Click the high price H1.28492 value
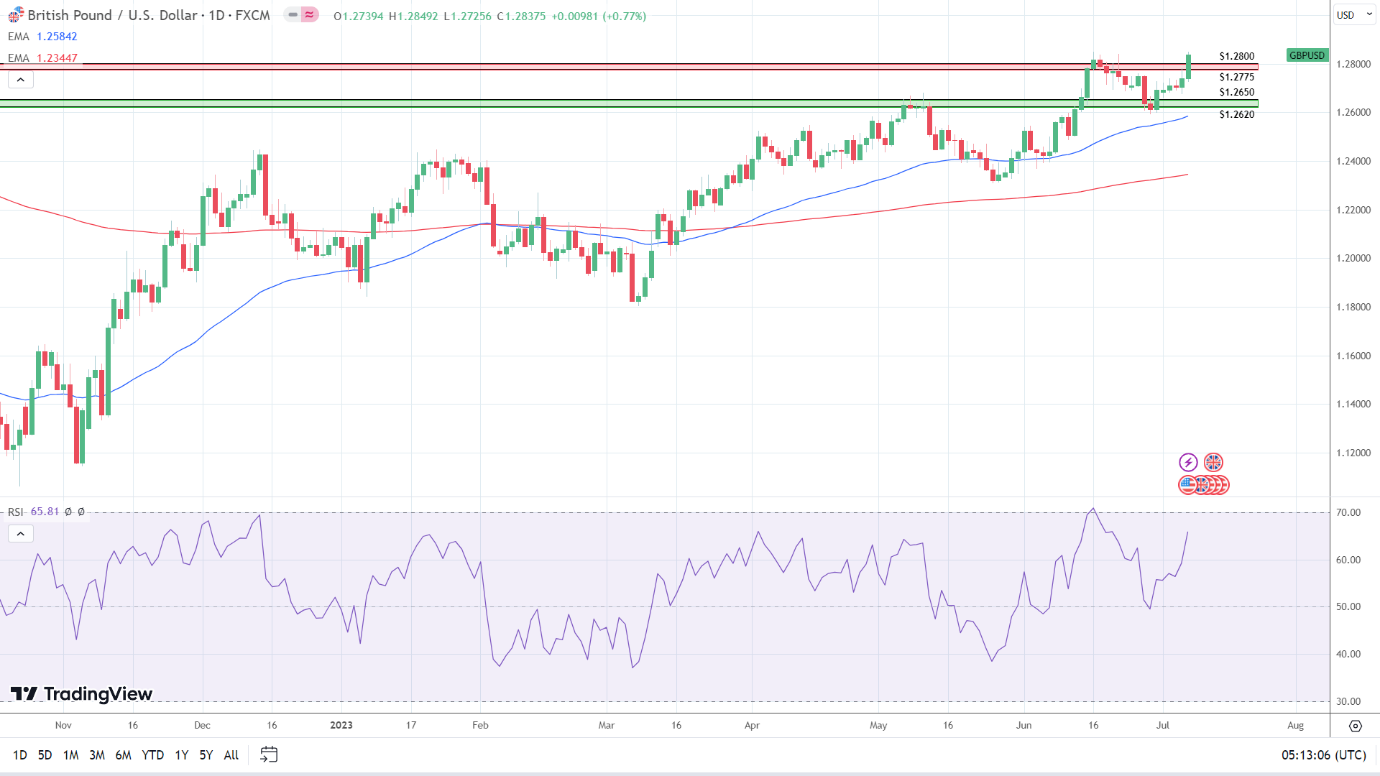 click(414, 16)
